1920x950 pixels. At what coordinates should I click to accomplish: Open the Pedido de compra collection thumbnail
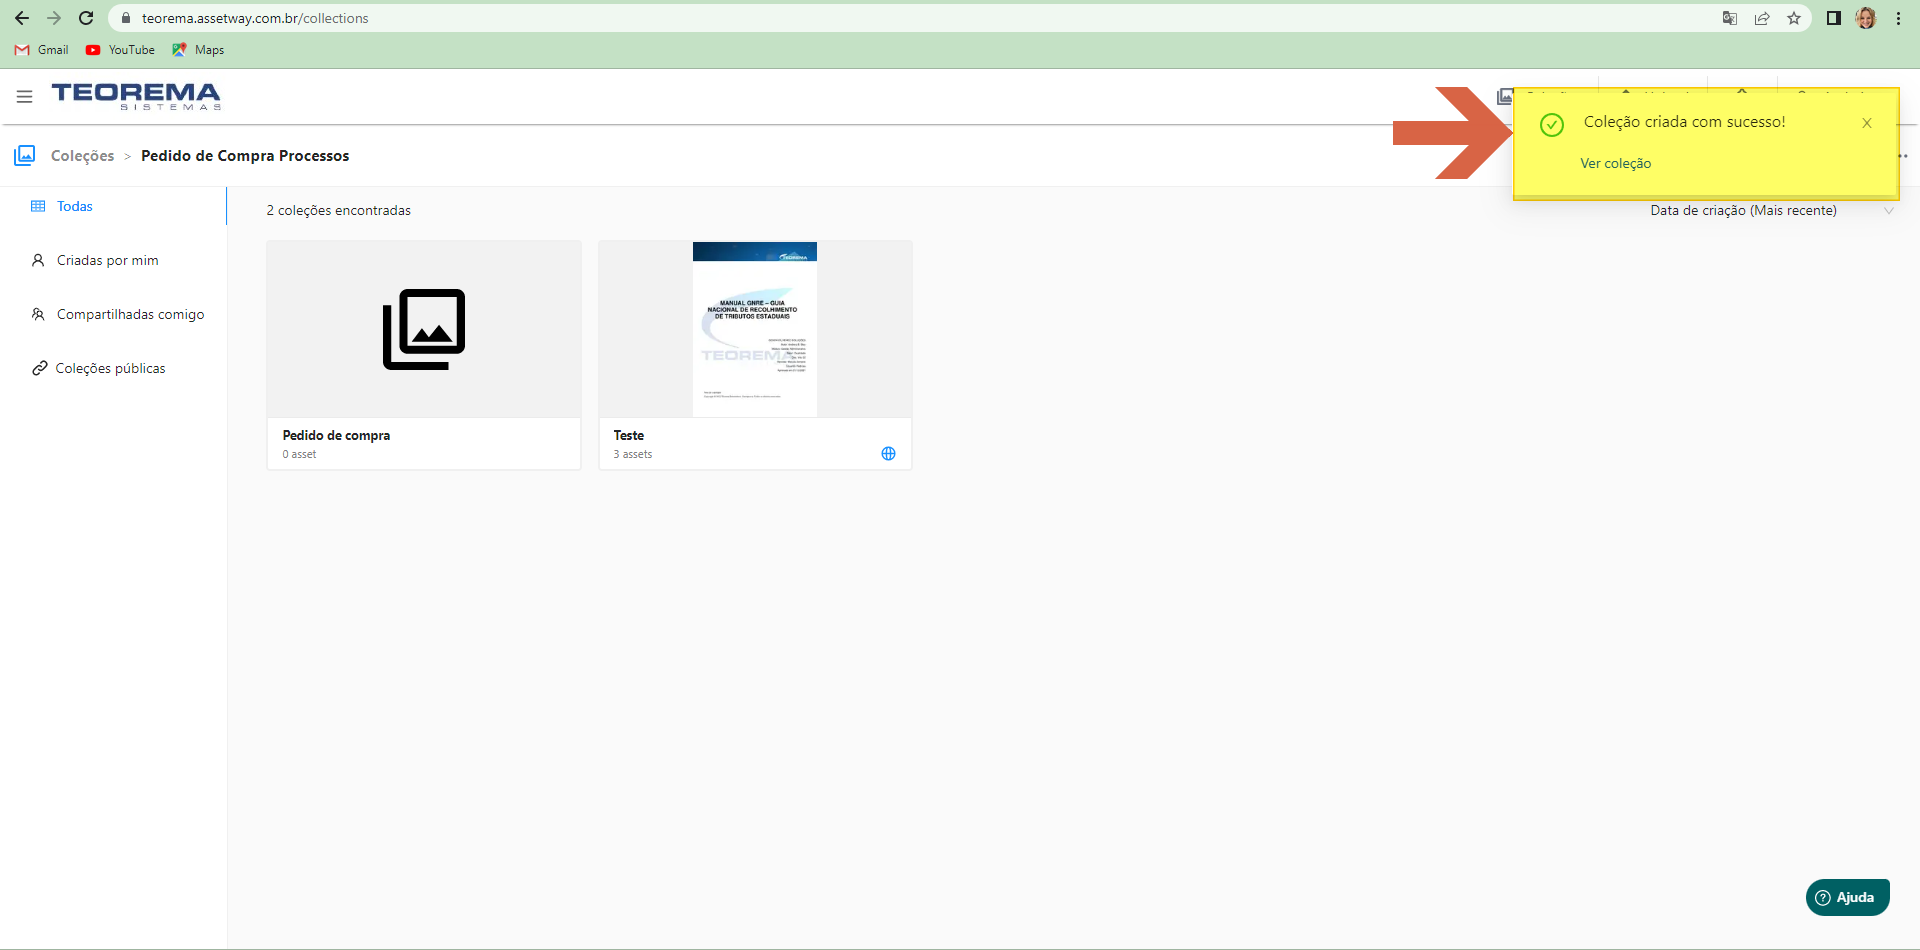click(424, 329)
